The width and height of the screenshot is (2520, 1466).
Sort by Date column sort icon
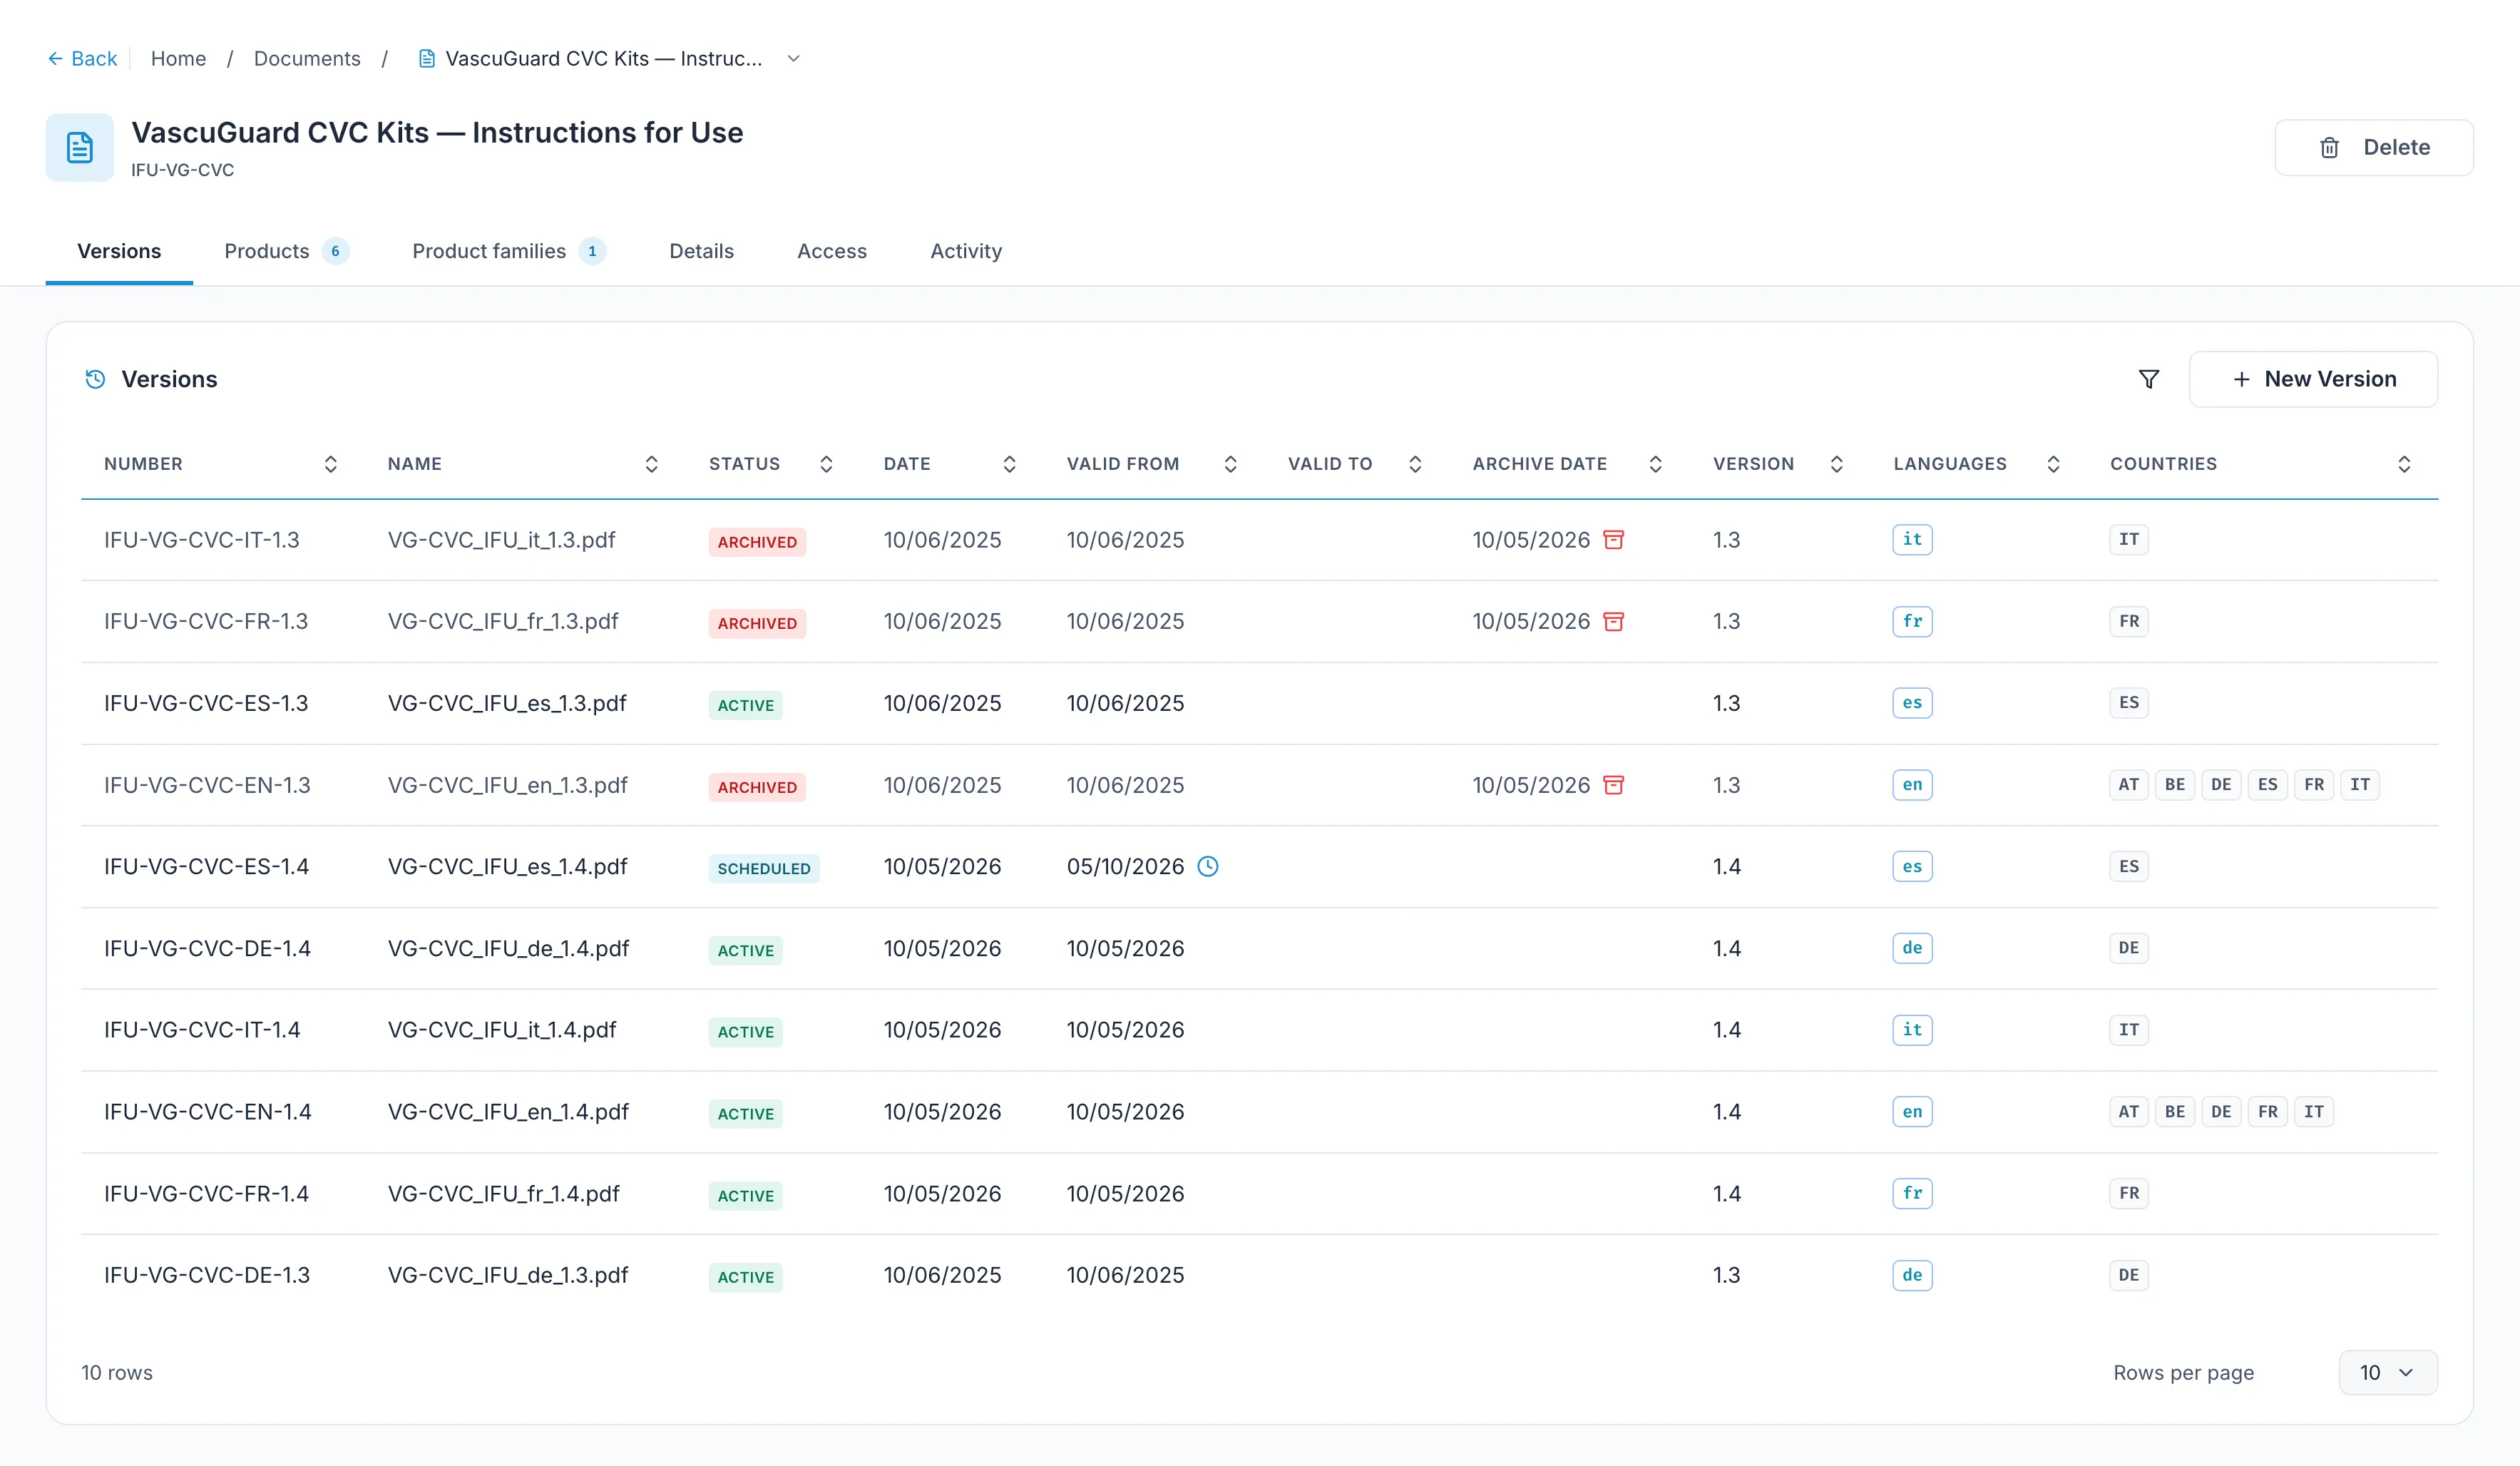click(1009, 464)
